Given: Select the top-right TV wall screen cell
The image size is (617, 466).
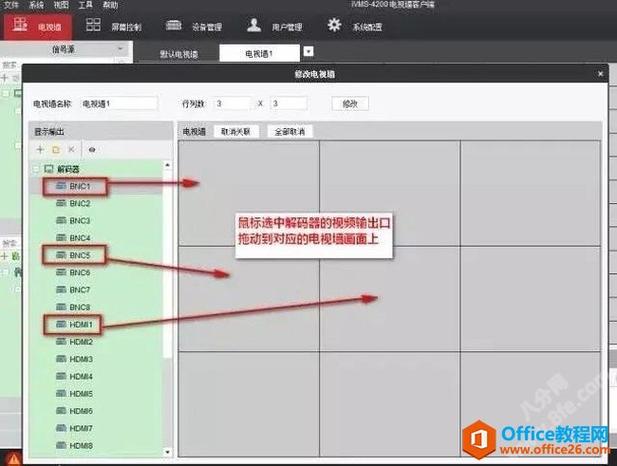Looking at the screenshot, I should pyautogui.click(x=530, y=193).
